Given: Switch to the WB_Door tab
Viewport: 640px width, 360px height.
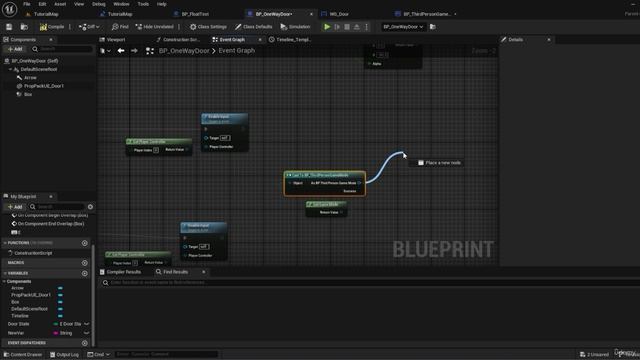Looking at the screenshot, I should [339, 14].
